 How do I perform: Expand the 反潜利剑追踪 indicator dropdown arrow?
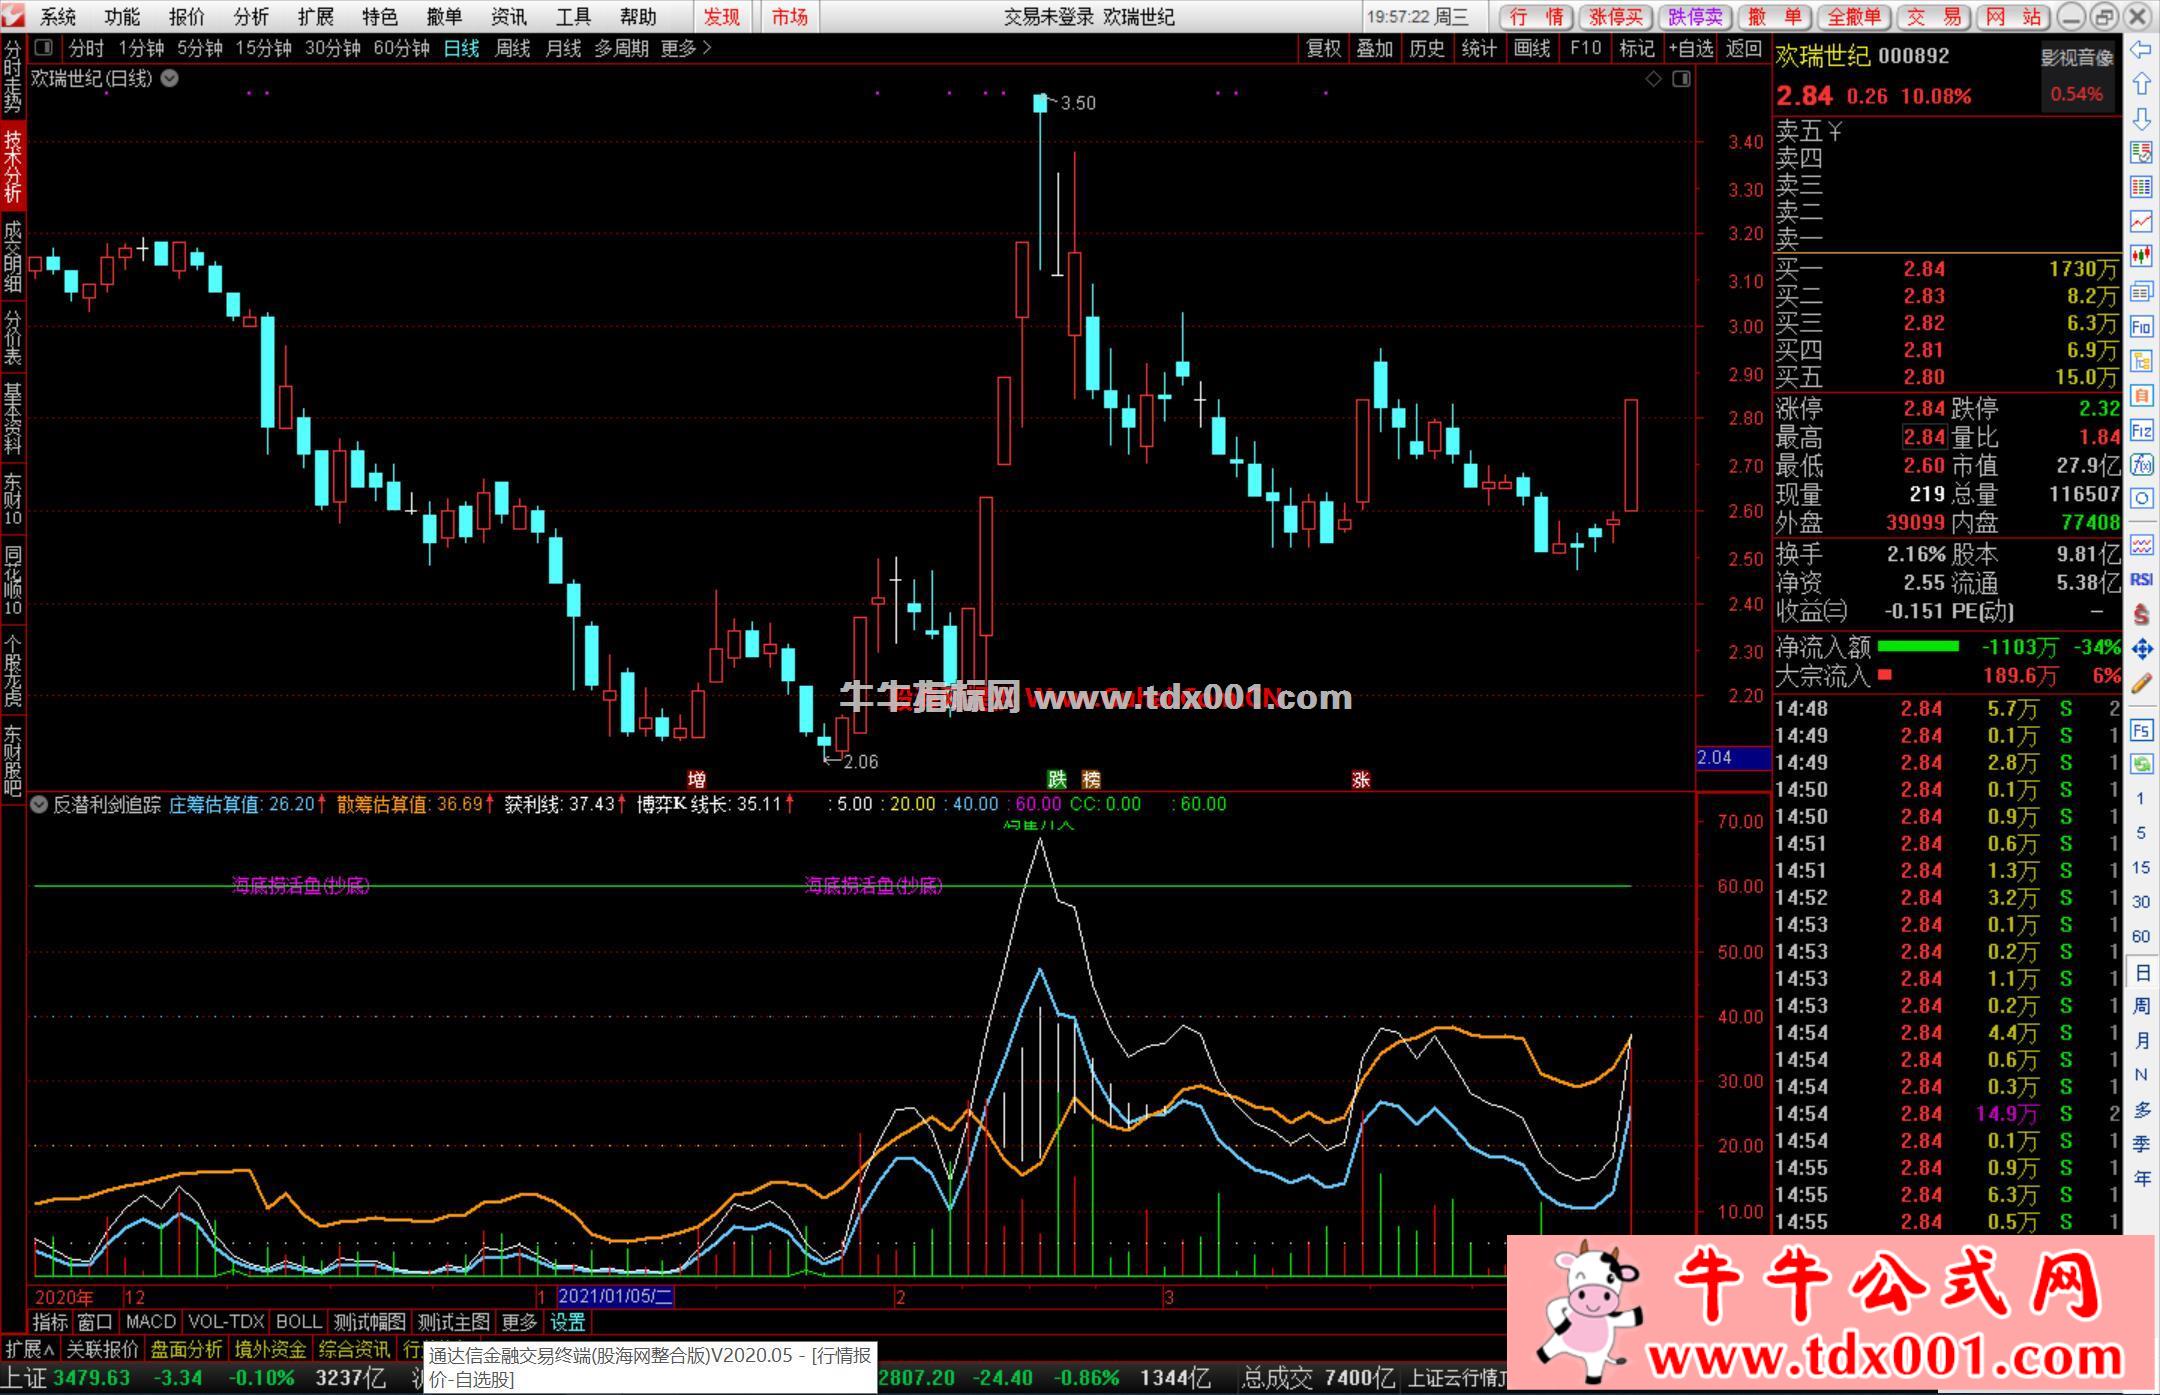click(39, 804)
